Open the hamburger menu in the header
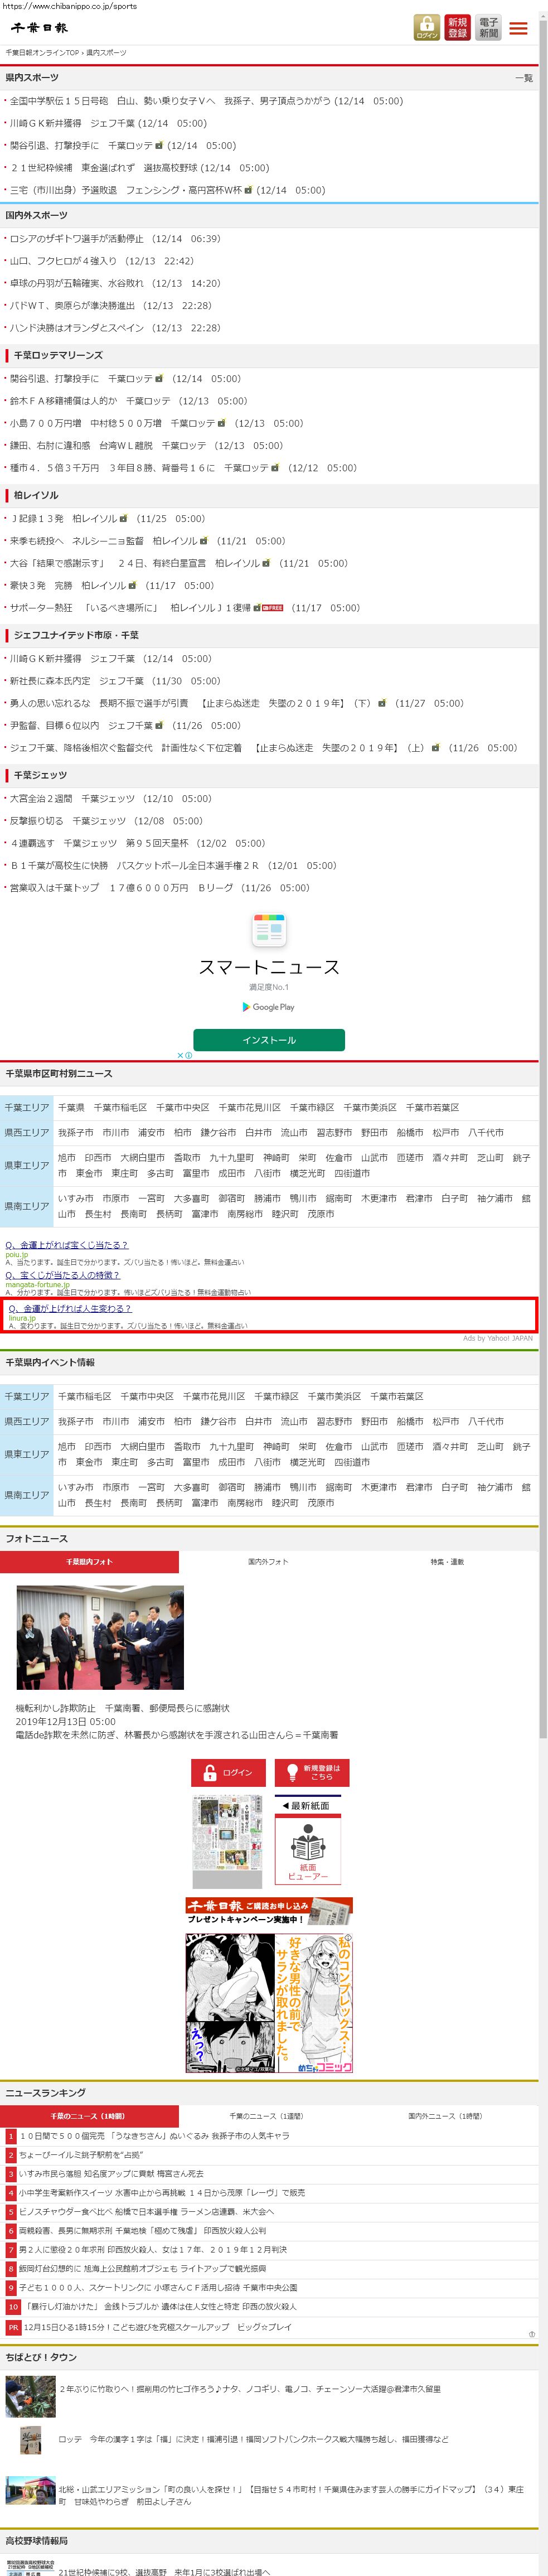This screenshot has height=2576, width=548. click(x=518, y=28)
